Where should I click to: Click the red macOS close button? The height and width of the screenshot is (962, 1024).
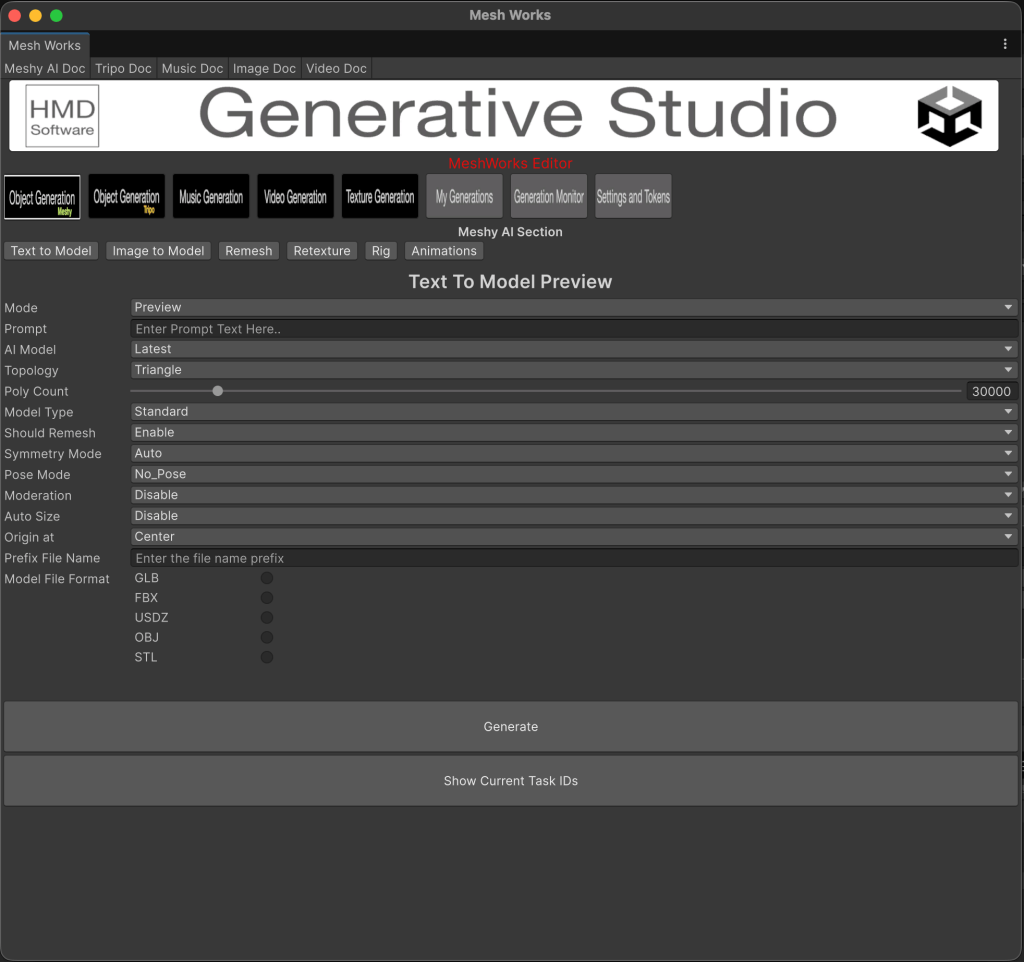coord(15,15)
